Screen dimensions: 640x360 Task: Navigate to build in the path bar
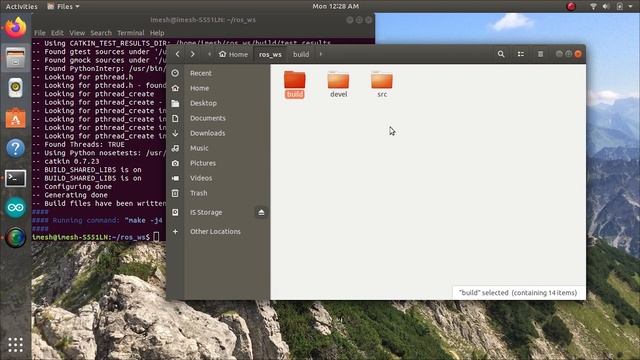301,54
